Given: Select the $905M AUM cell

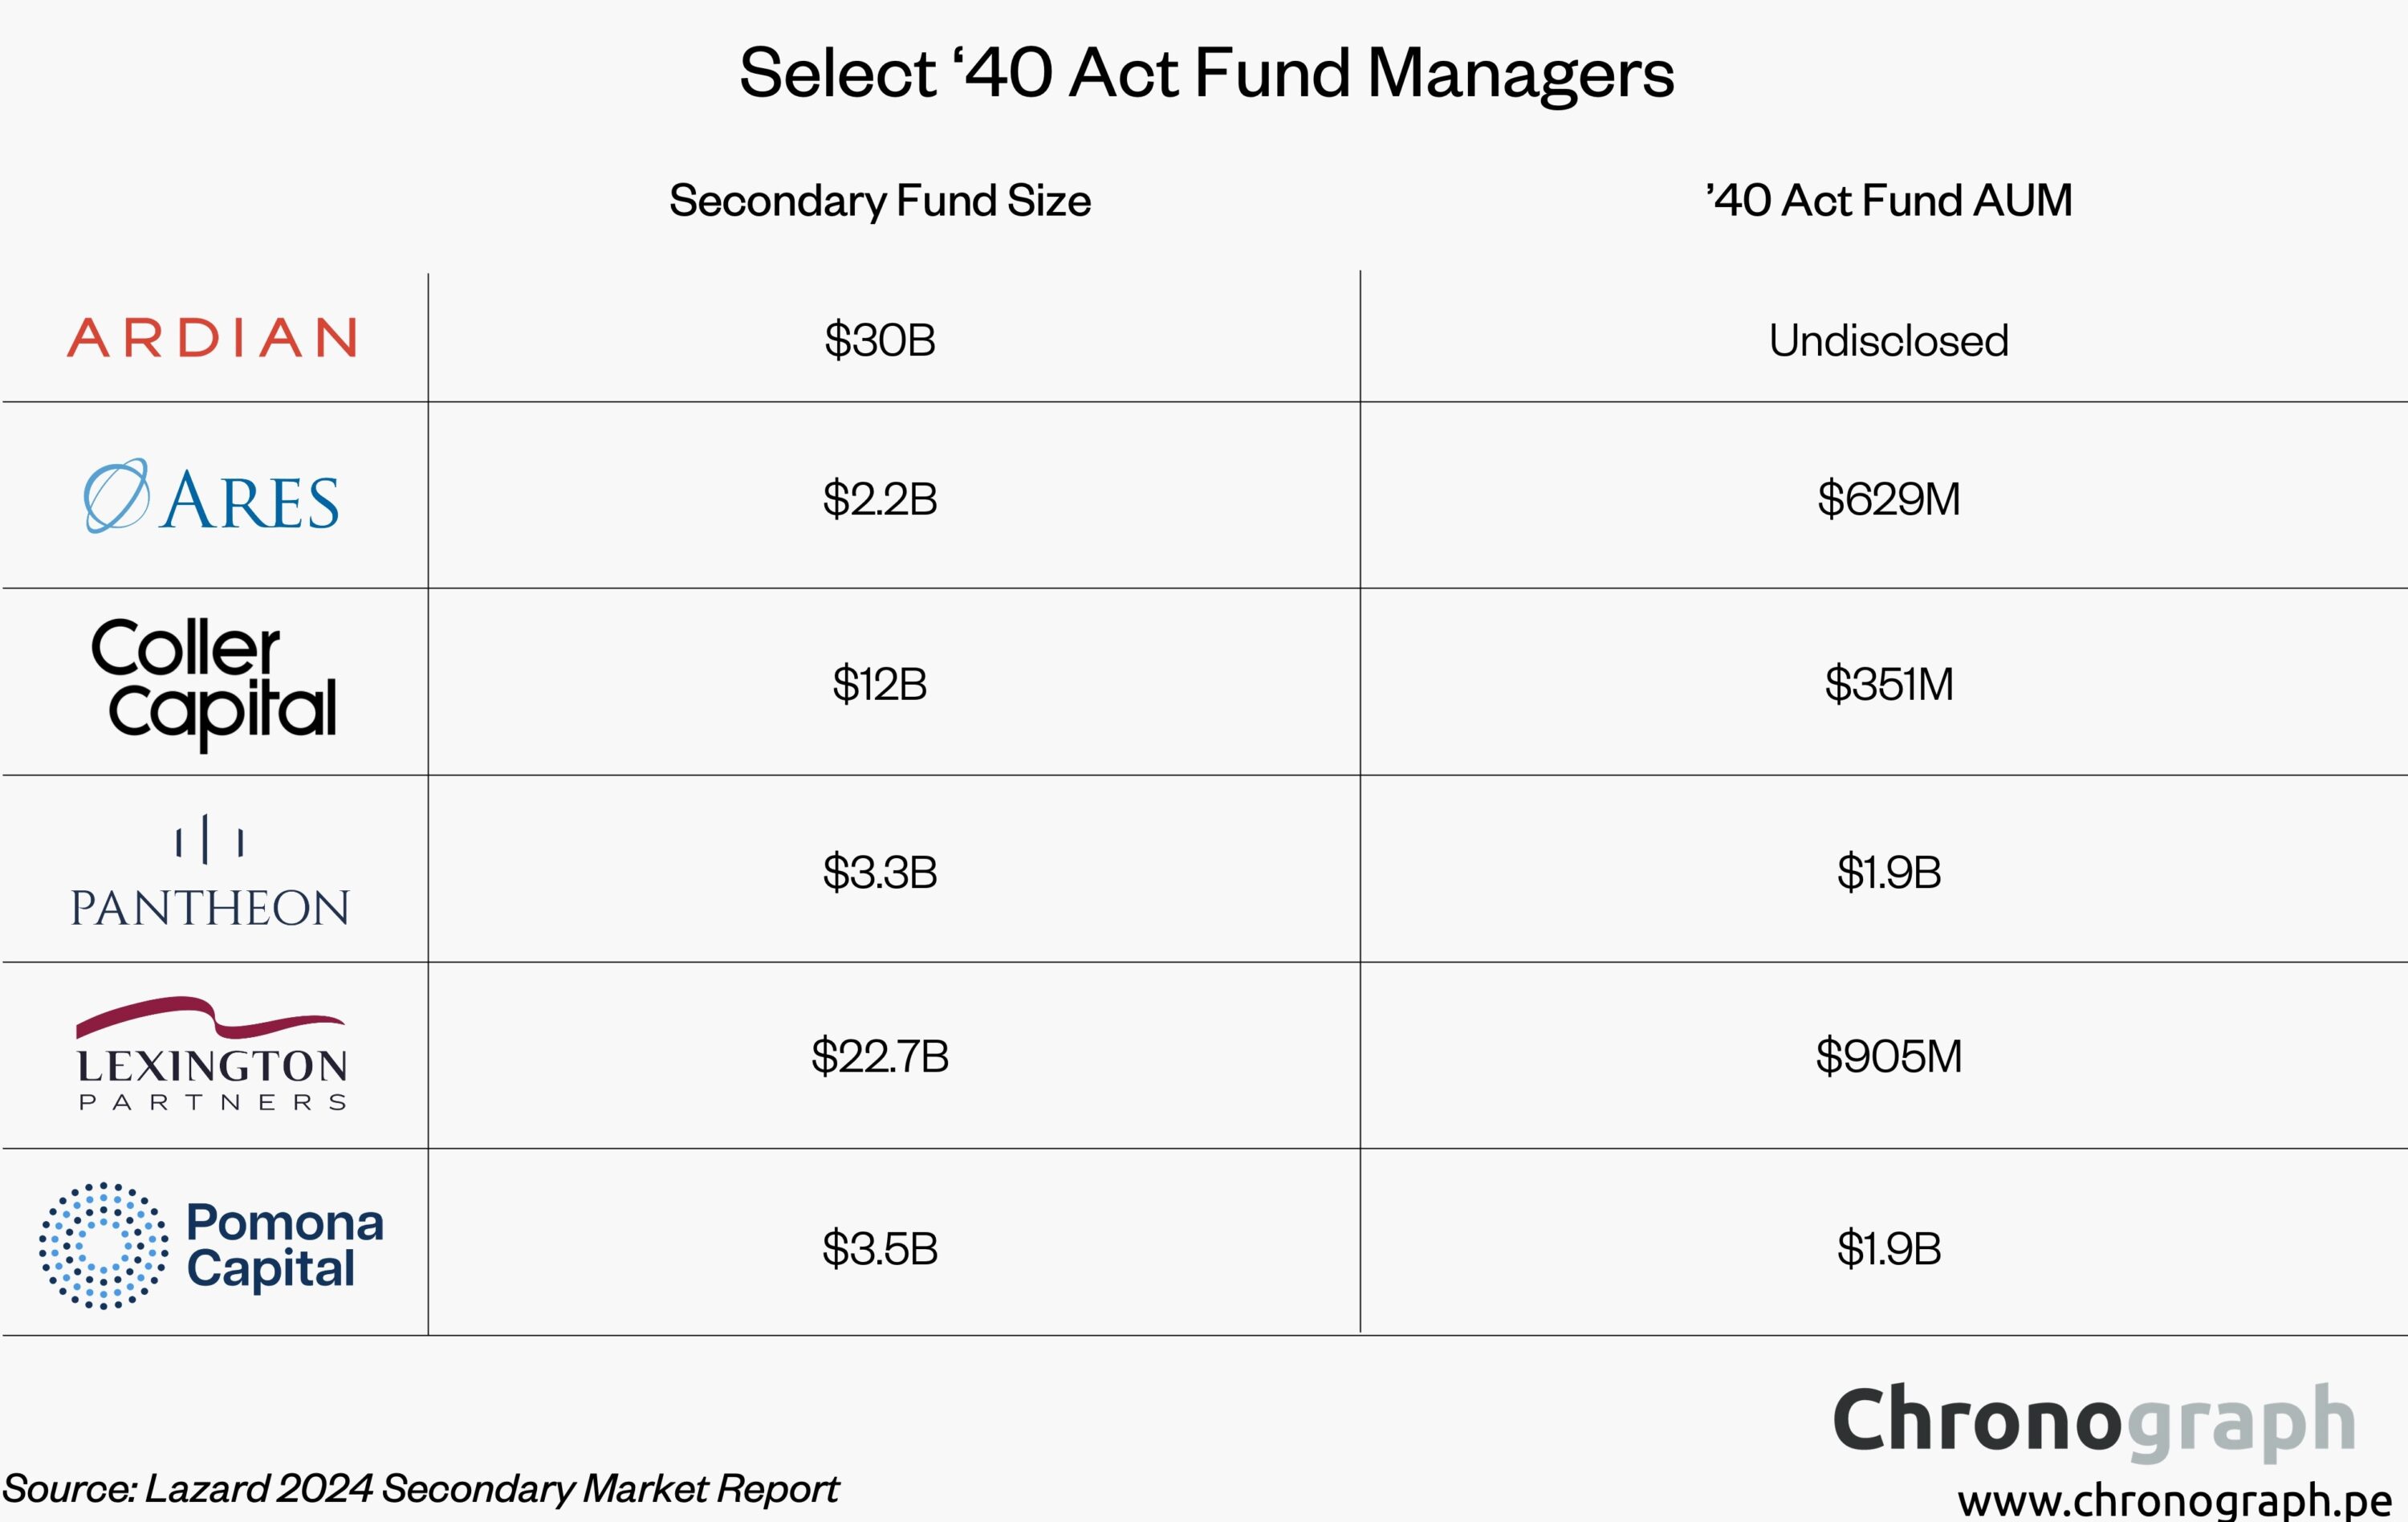Looking at the screenshot, I should (x=1889, y=1056).
